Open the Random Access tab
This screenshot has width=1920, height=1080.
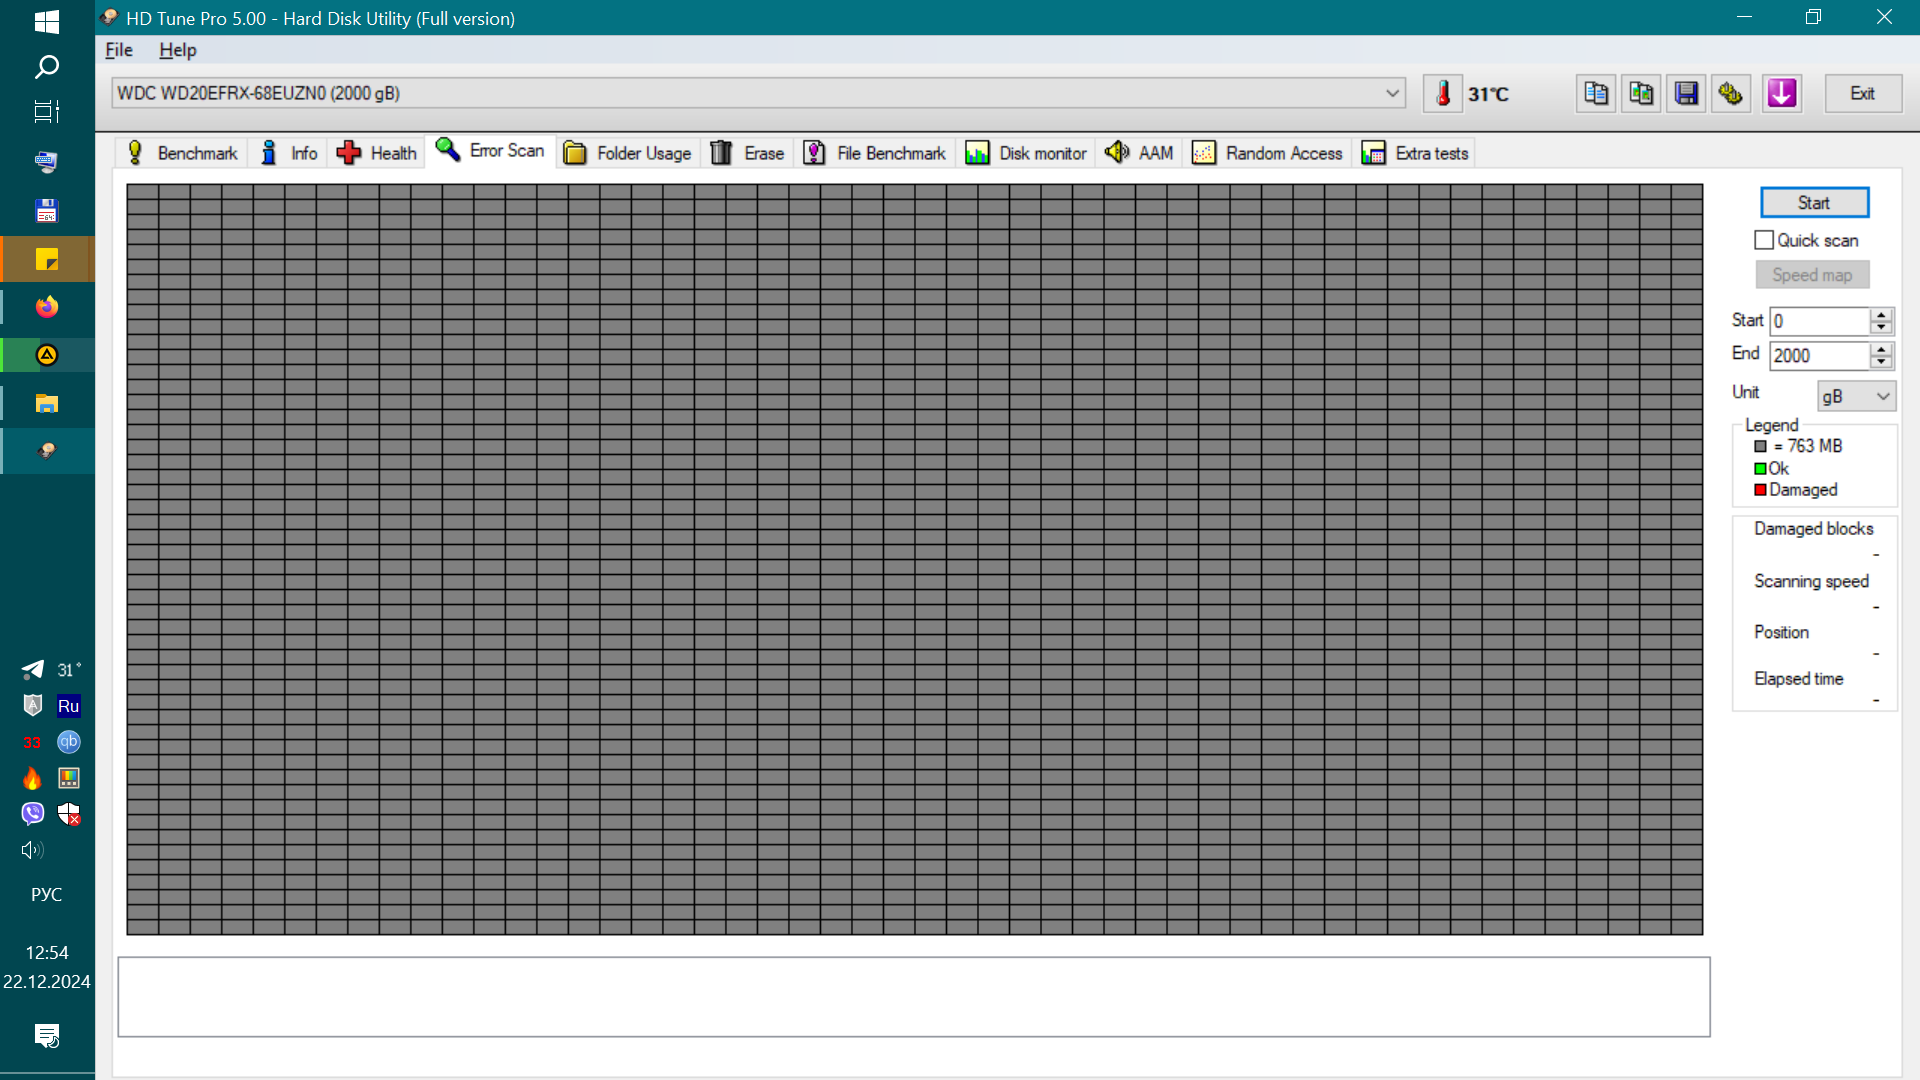point(1268,153)
